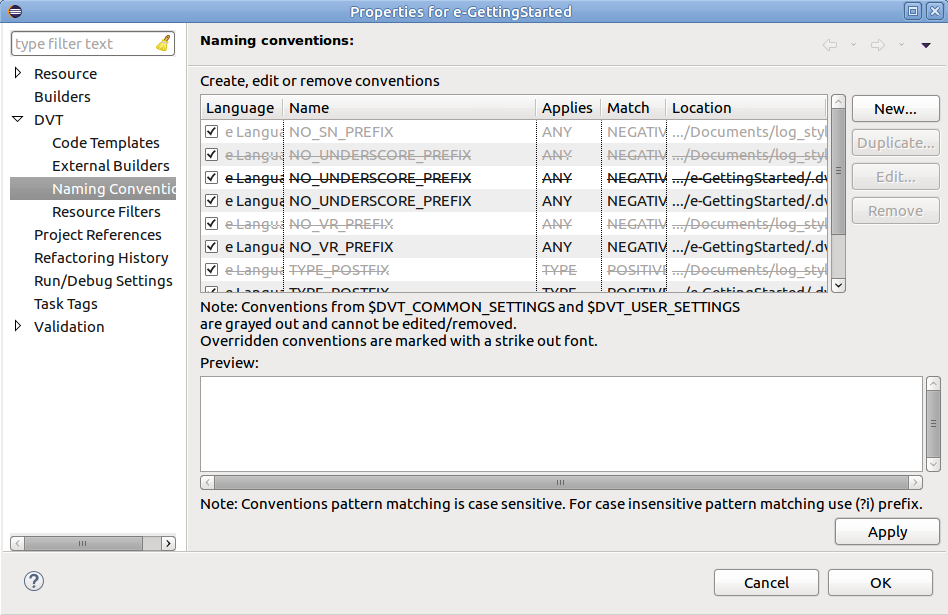Select Run/Debug Settings in the sidebar

[x=101, y=280]
